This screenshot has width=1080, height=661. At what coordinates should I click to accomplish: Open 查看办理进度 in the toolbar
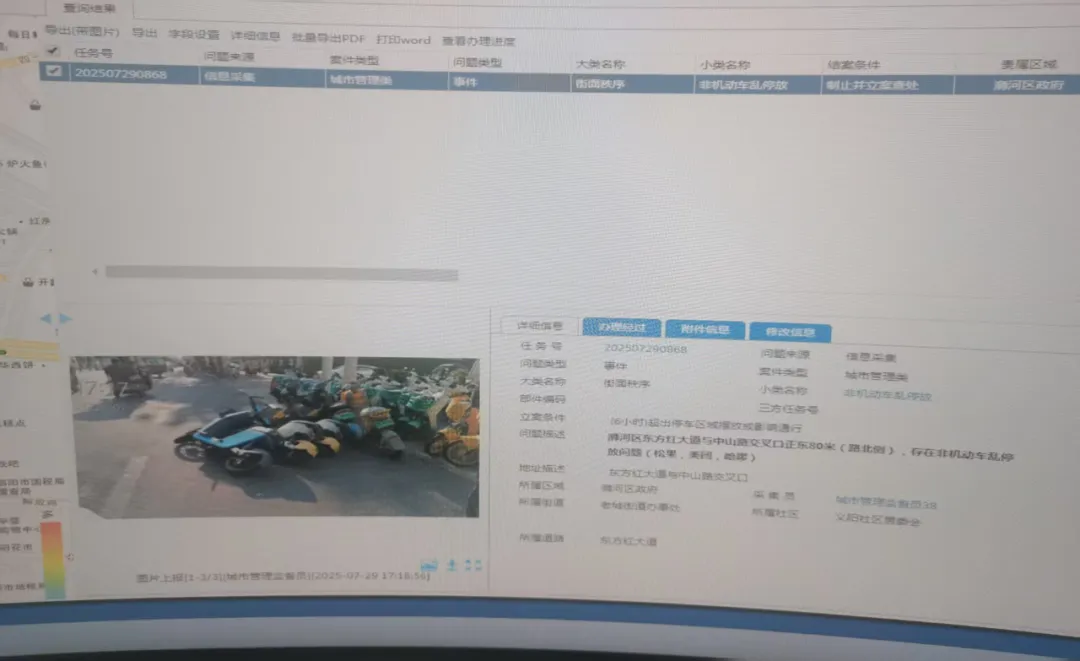point(479,41)
